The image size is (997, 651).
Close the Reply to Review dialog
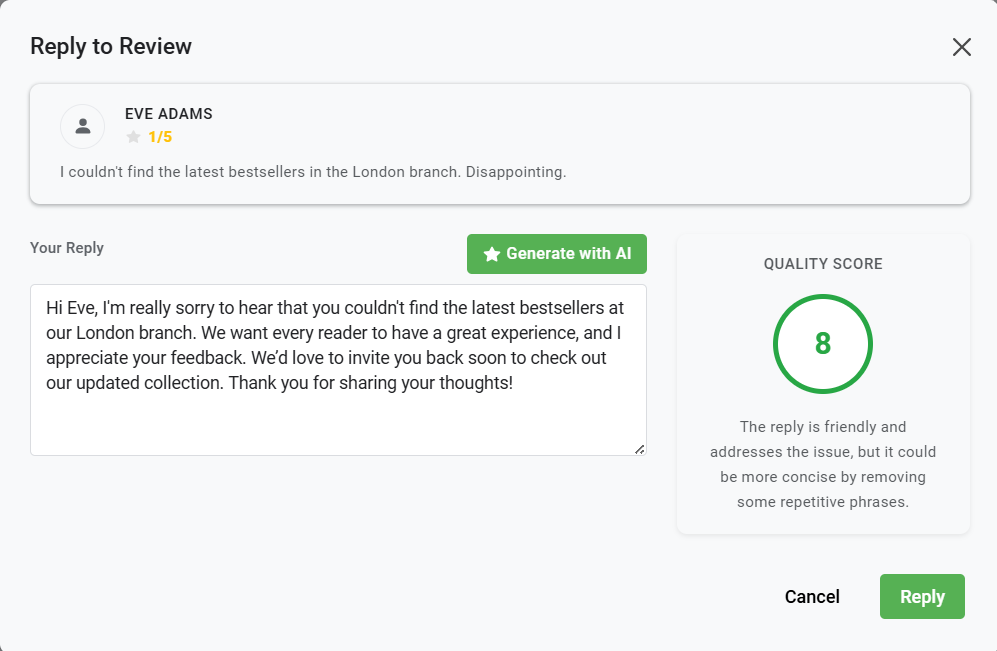[x=961, y=47]
